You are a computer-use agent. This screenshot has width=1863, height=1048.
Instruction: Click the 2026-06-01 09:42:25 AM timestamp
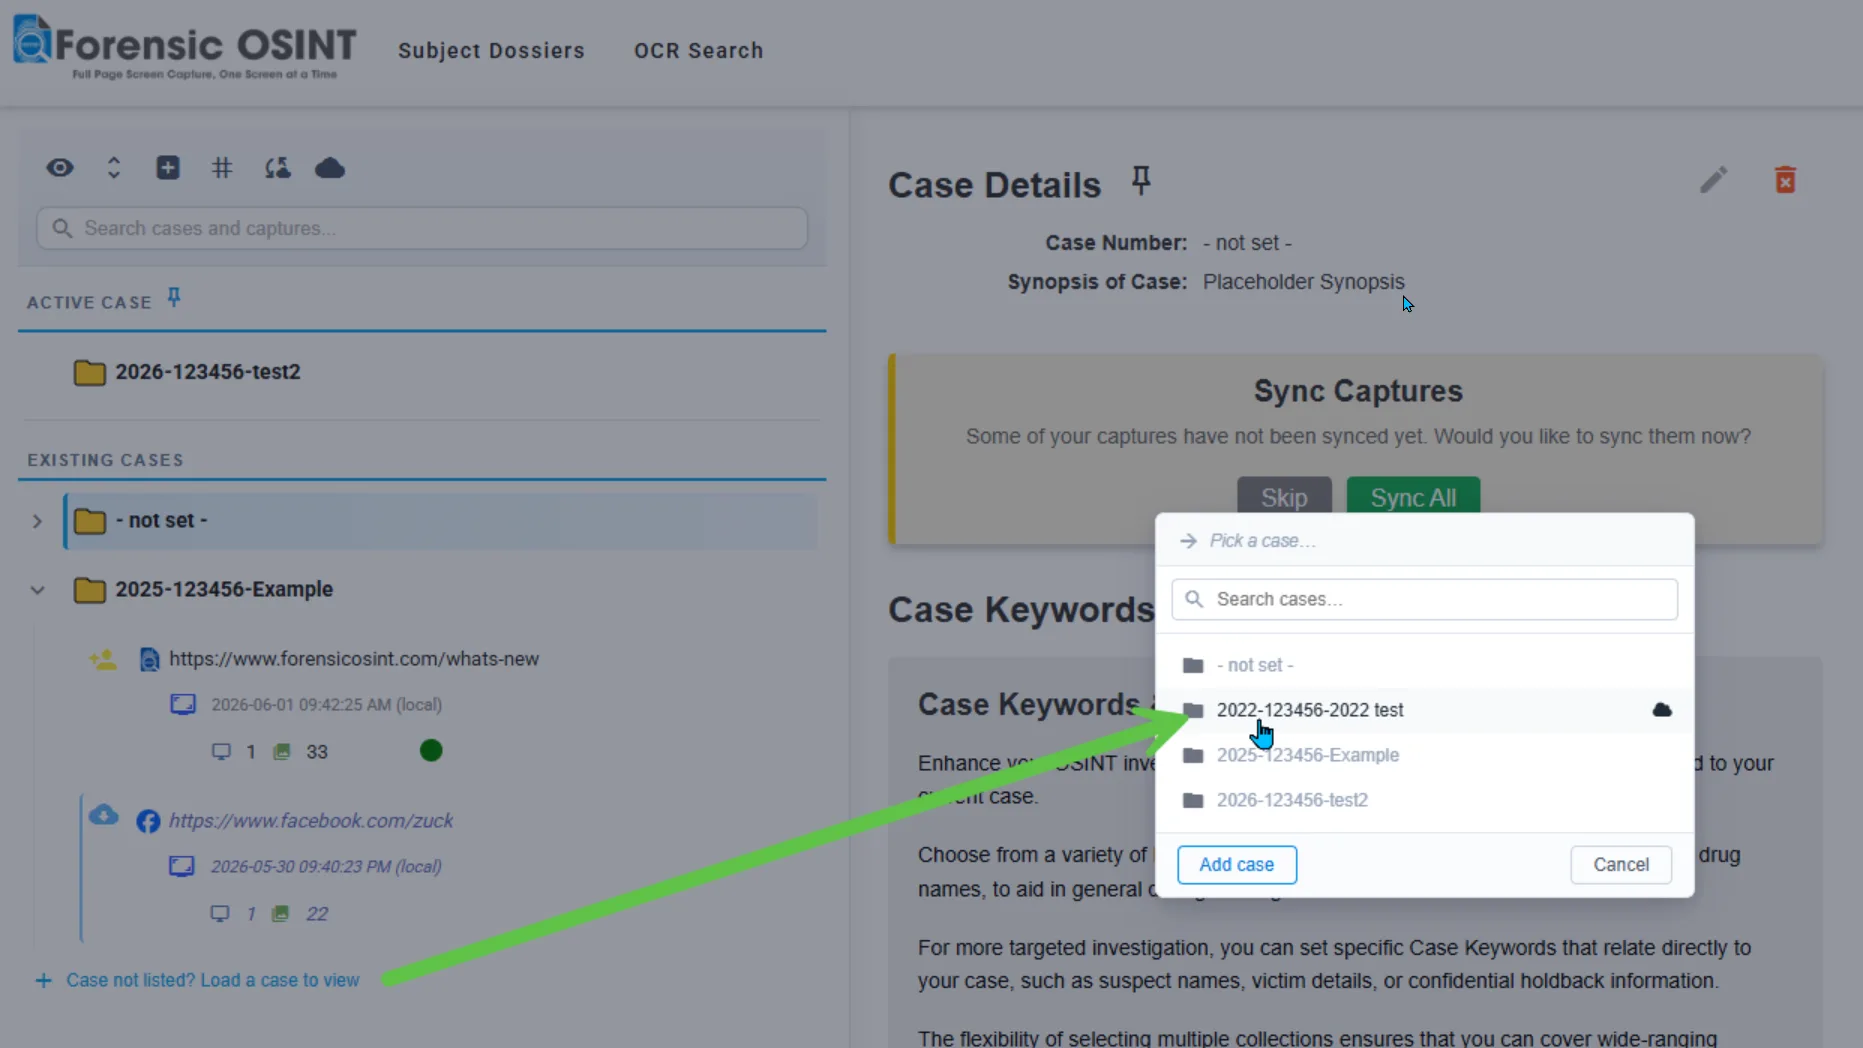(x=326, y=705)
